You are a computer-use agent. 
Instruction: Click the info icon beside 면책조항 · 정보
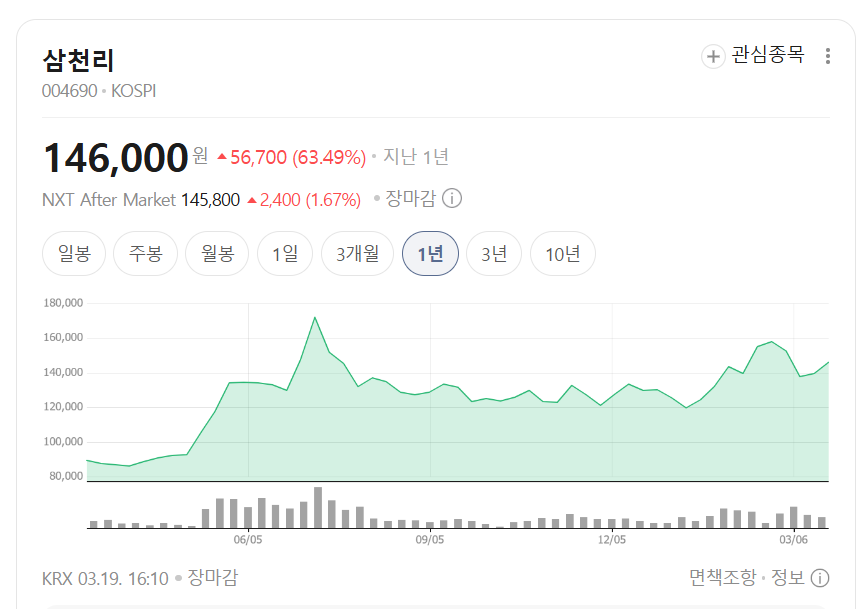pos(820,578)
